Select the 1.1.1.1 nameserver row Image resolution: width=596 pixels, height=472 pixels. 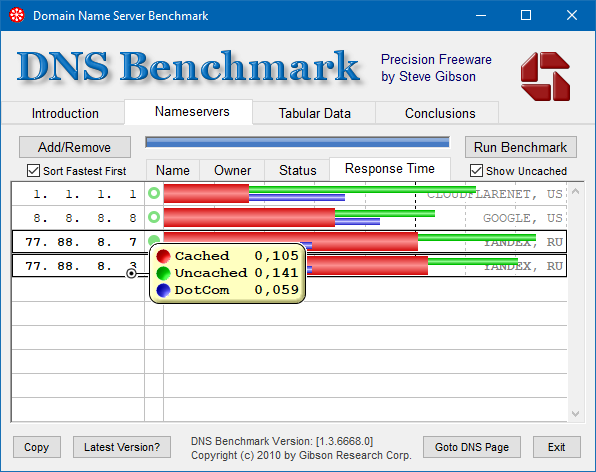(x=289, y=193)
